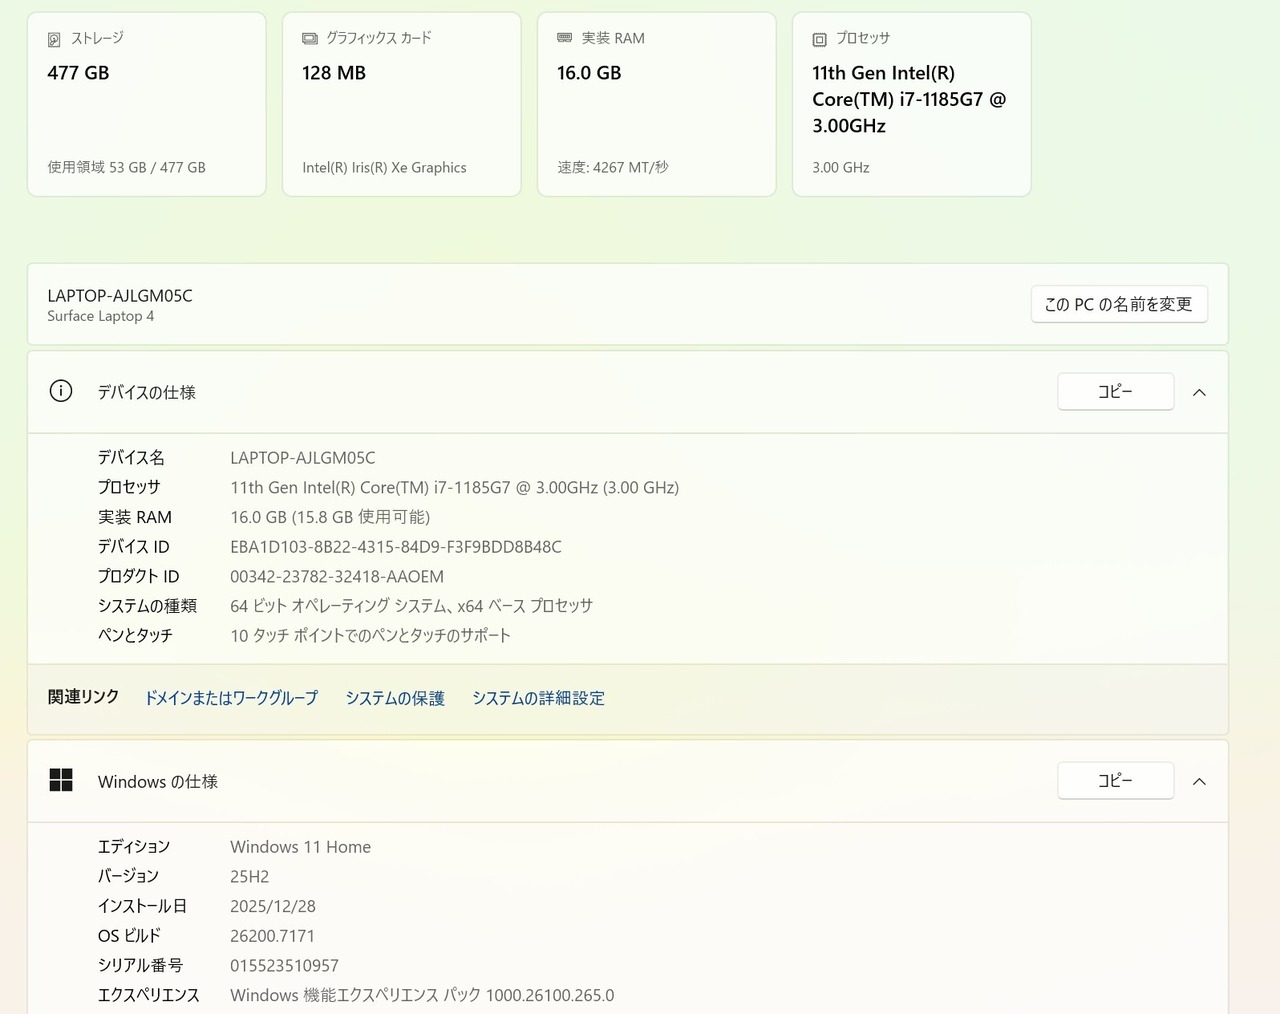Click the Windows logo beside Windows の仕様
1280x1014 pixels.
pyautogui.click(x=61, y=780)
